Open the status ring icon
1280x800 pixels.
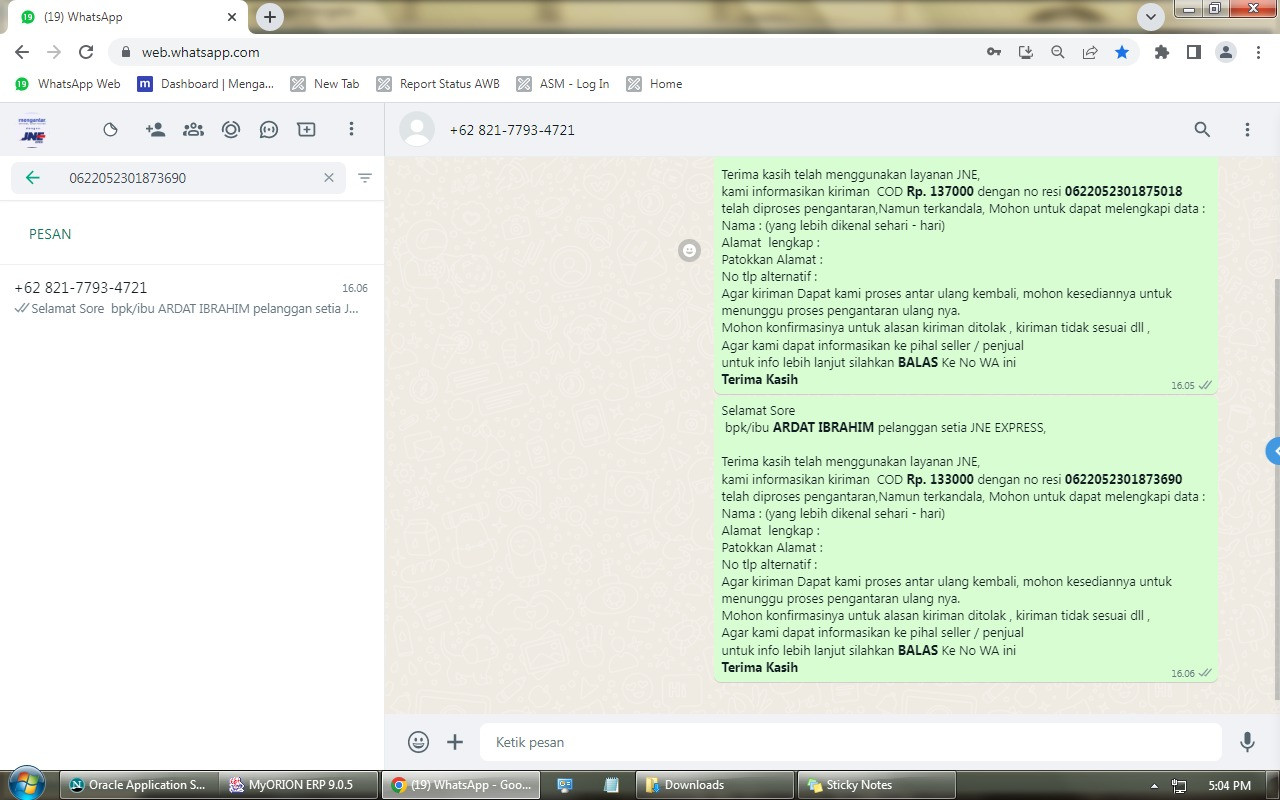tap(231, 130)
